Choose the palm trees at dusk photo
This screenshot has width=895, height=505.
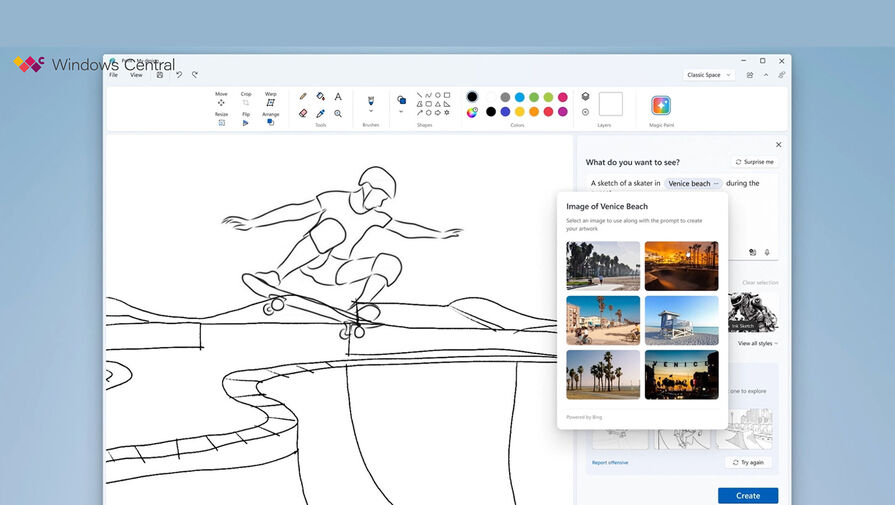coord(603,374)
